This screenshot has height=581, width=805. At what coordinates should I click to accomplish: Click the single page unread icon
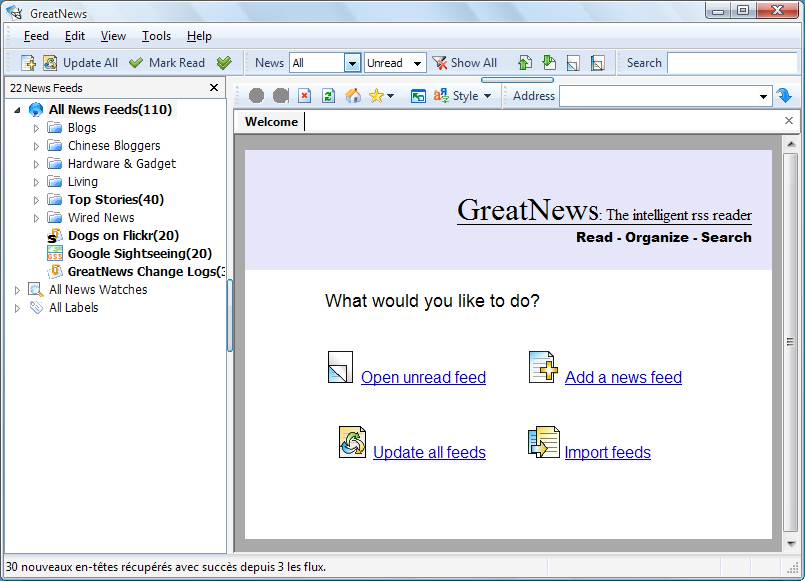point(573,63)
